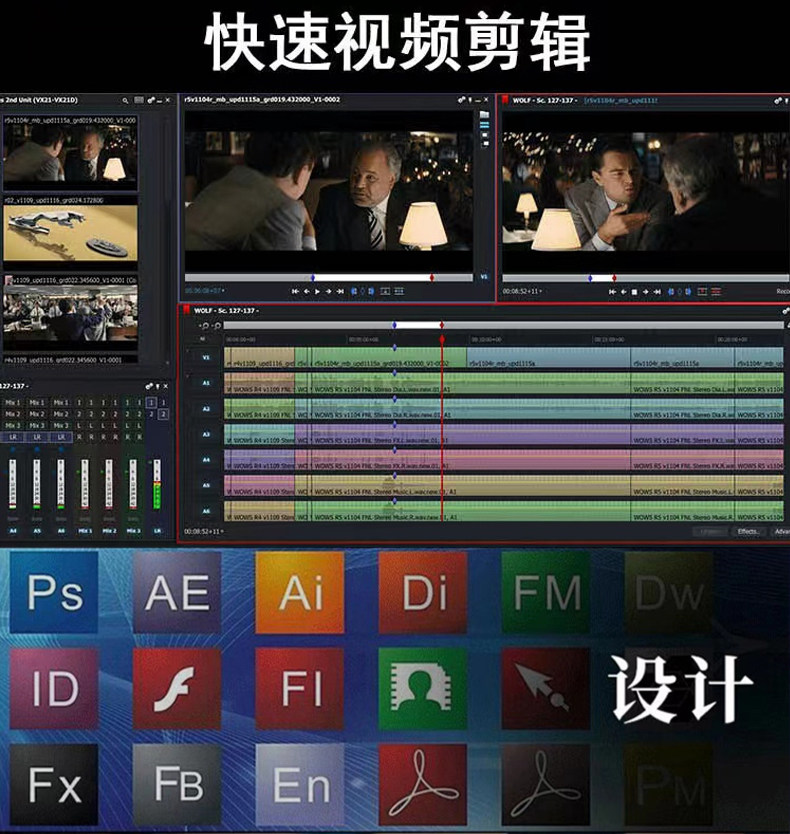
Task: Click the record viewer scrub bar
Action: 645,278
